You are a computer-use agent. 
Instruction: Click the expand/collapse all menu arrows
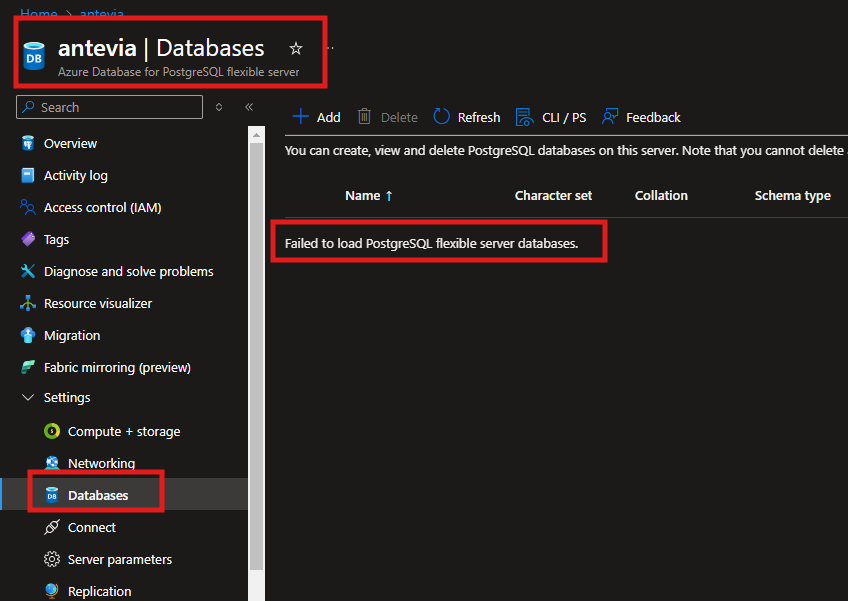(x=219, y=107)
